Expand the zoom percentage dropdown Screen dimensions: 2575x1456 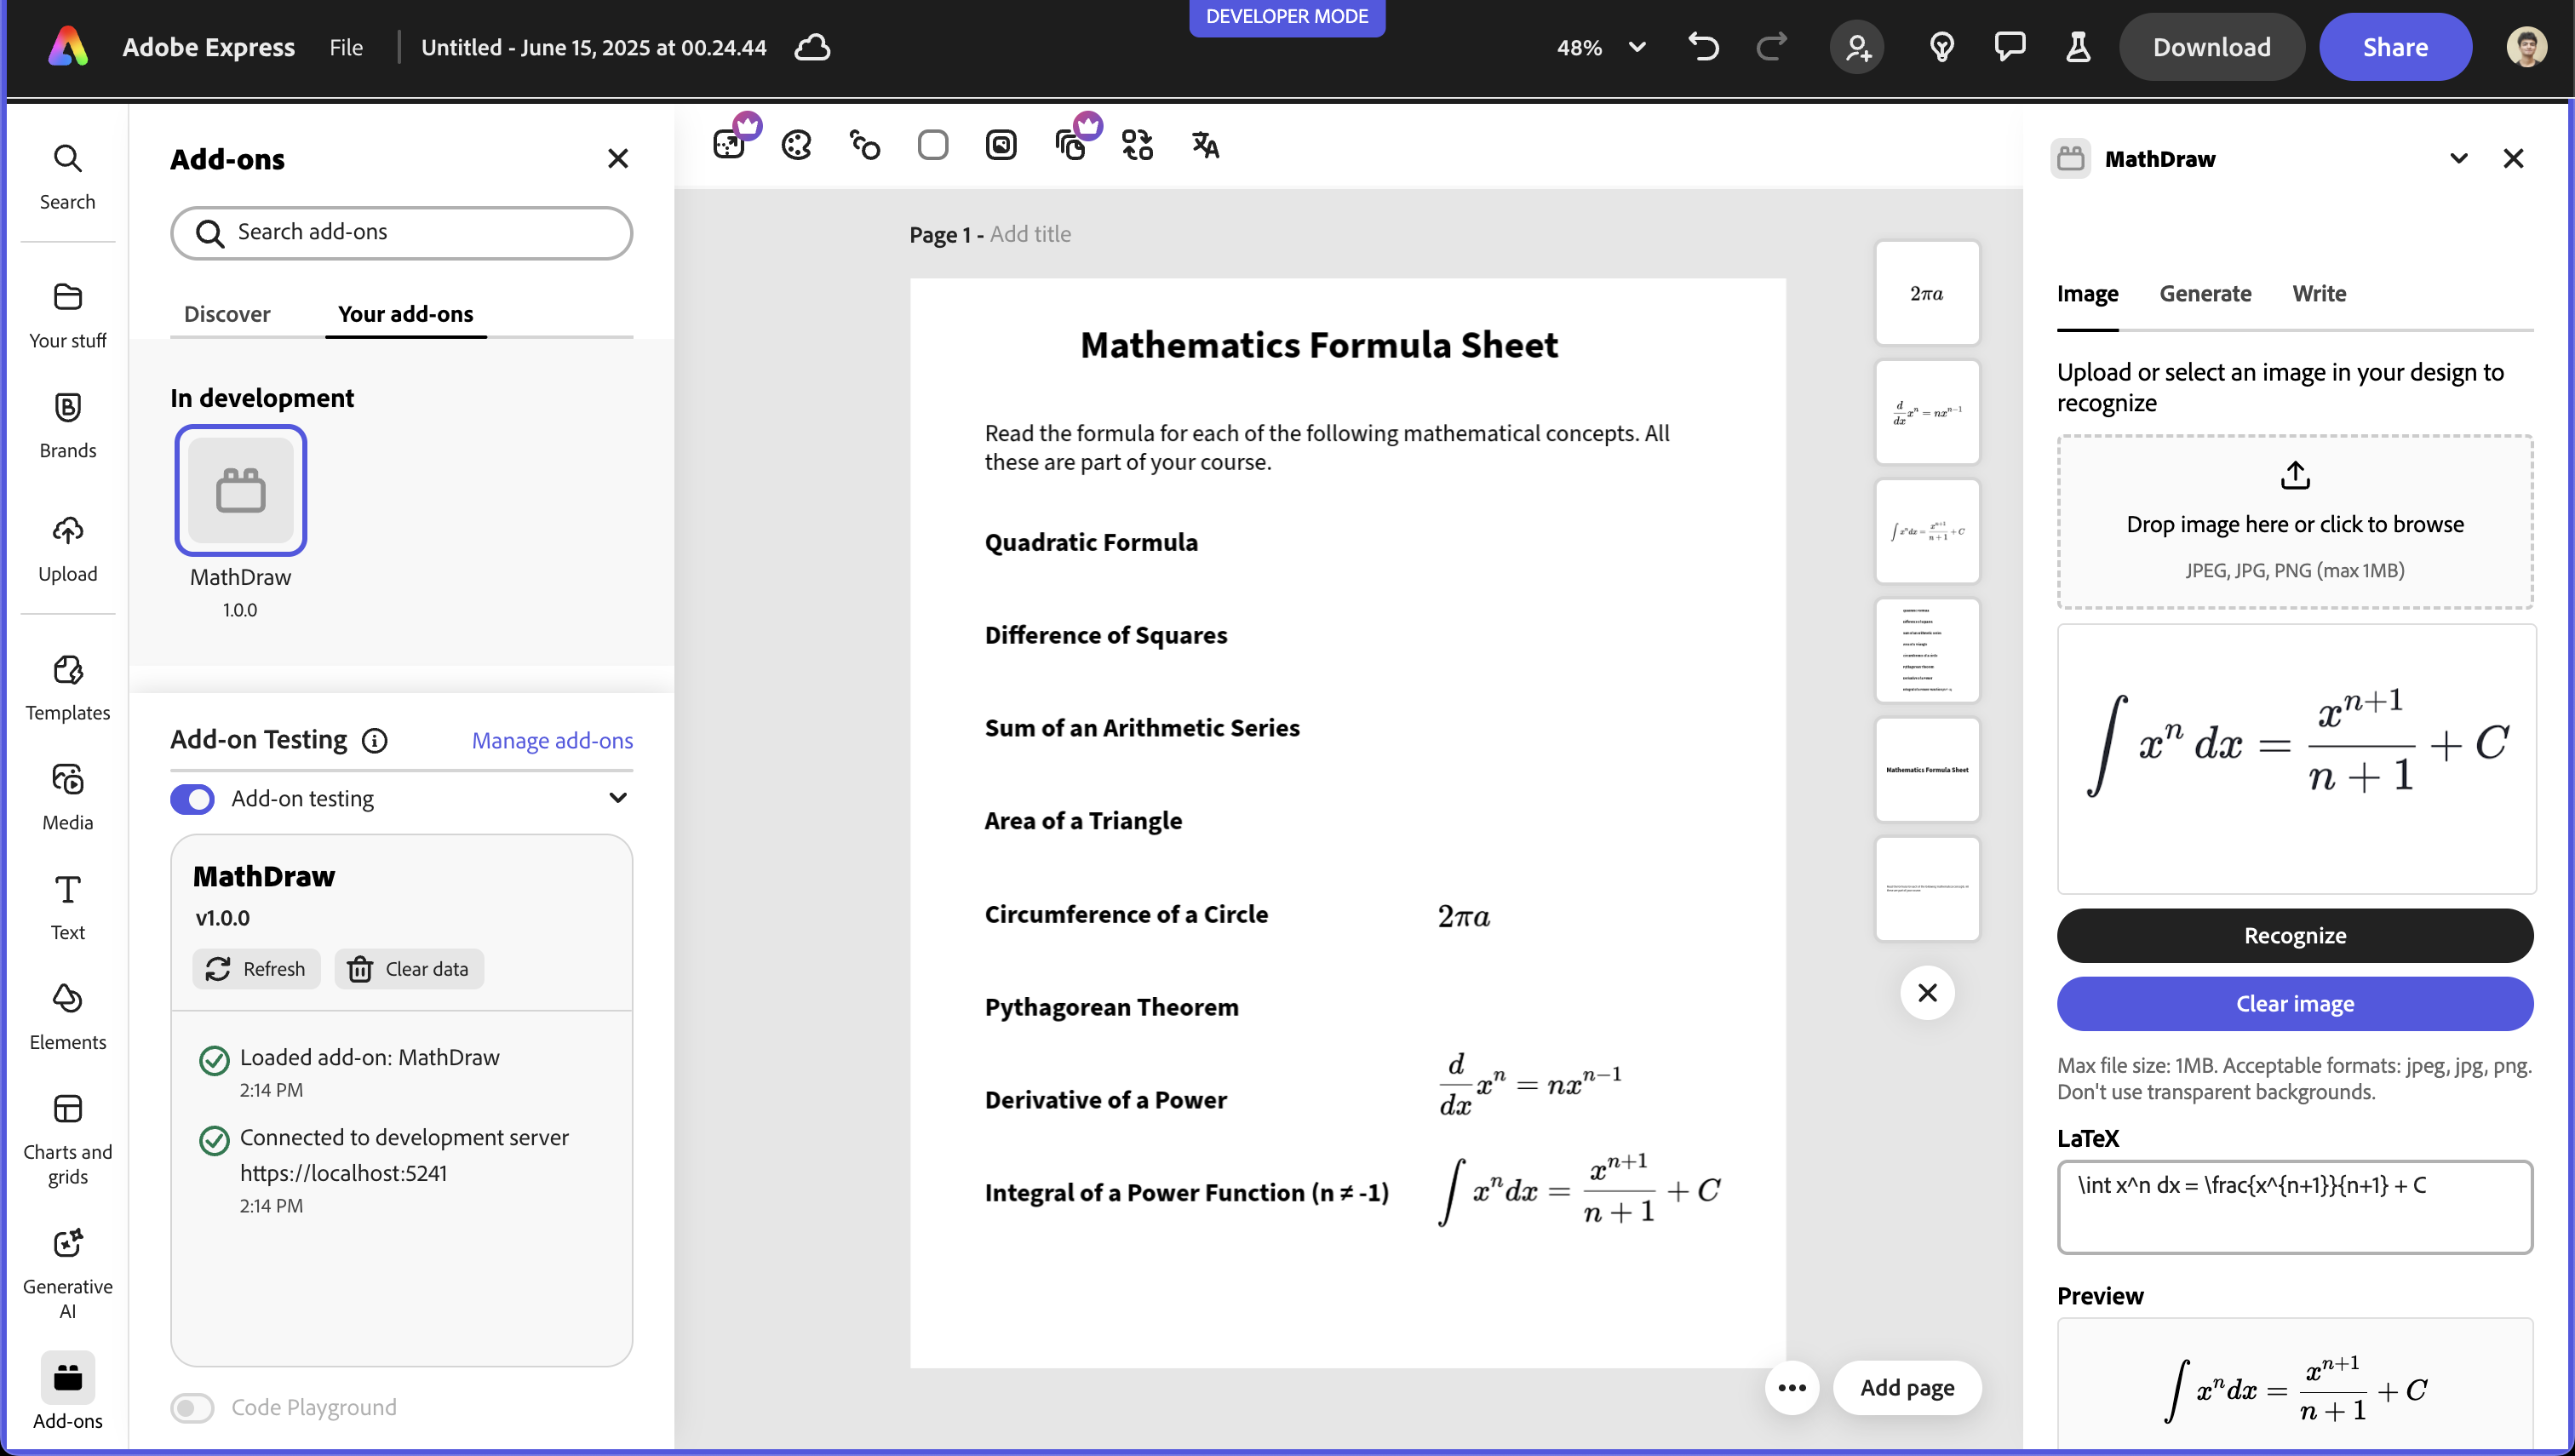coord(1637,47)
